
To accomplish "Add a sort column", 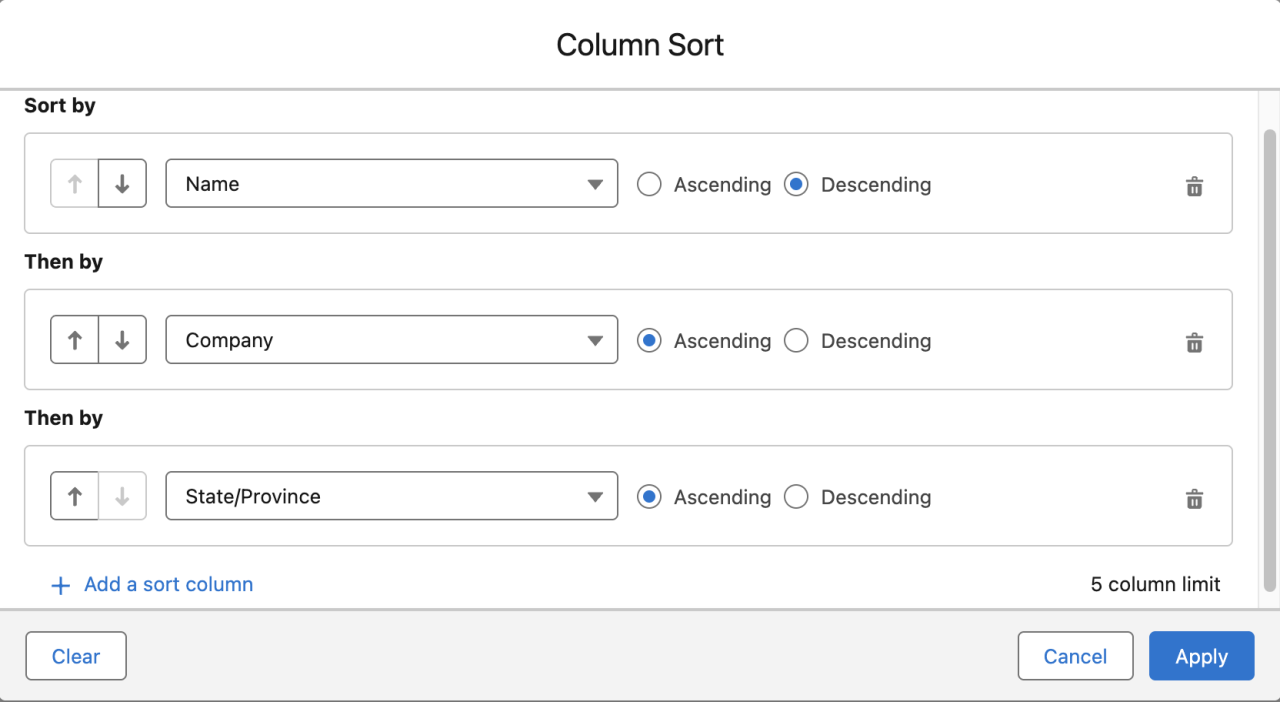I will [x=168, y=584].
